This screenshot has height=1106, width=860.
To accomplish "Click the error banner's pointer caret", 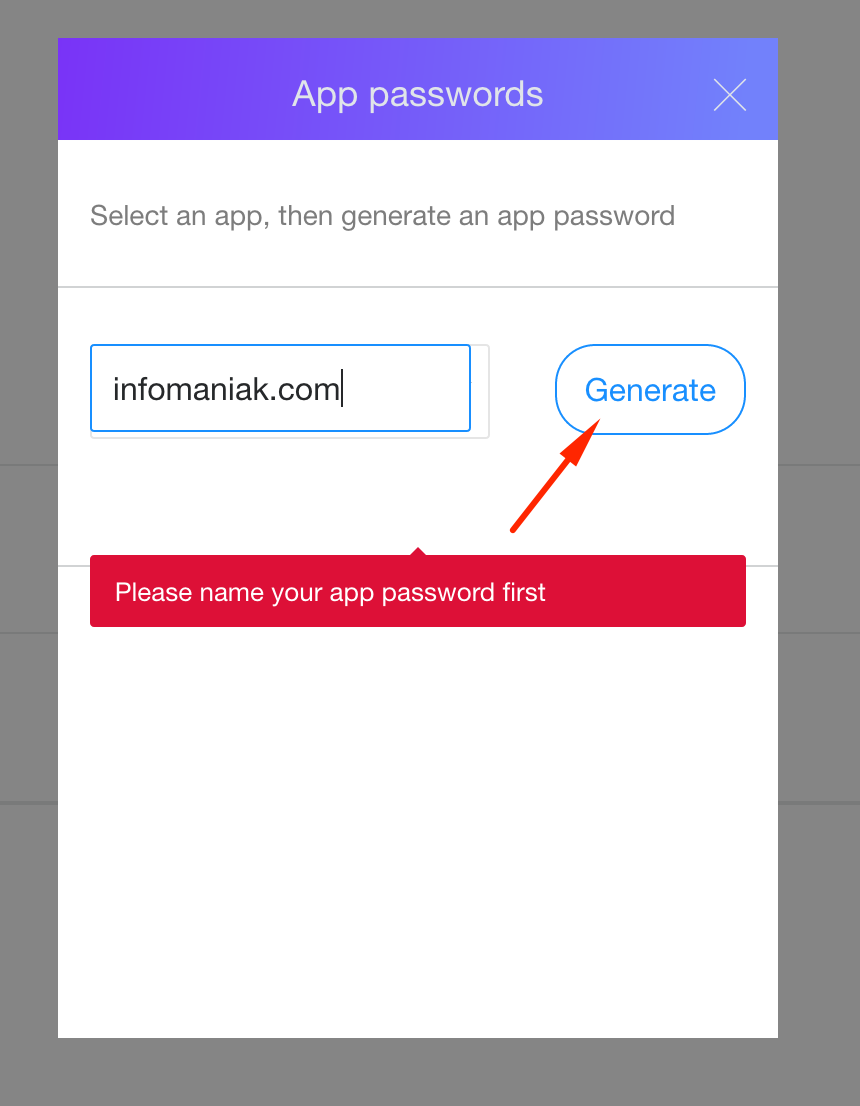I will tap(418, 551).
